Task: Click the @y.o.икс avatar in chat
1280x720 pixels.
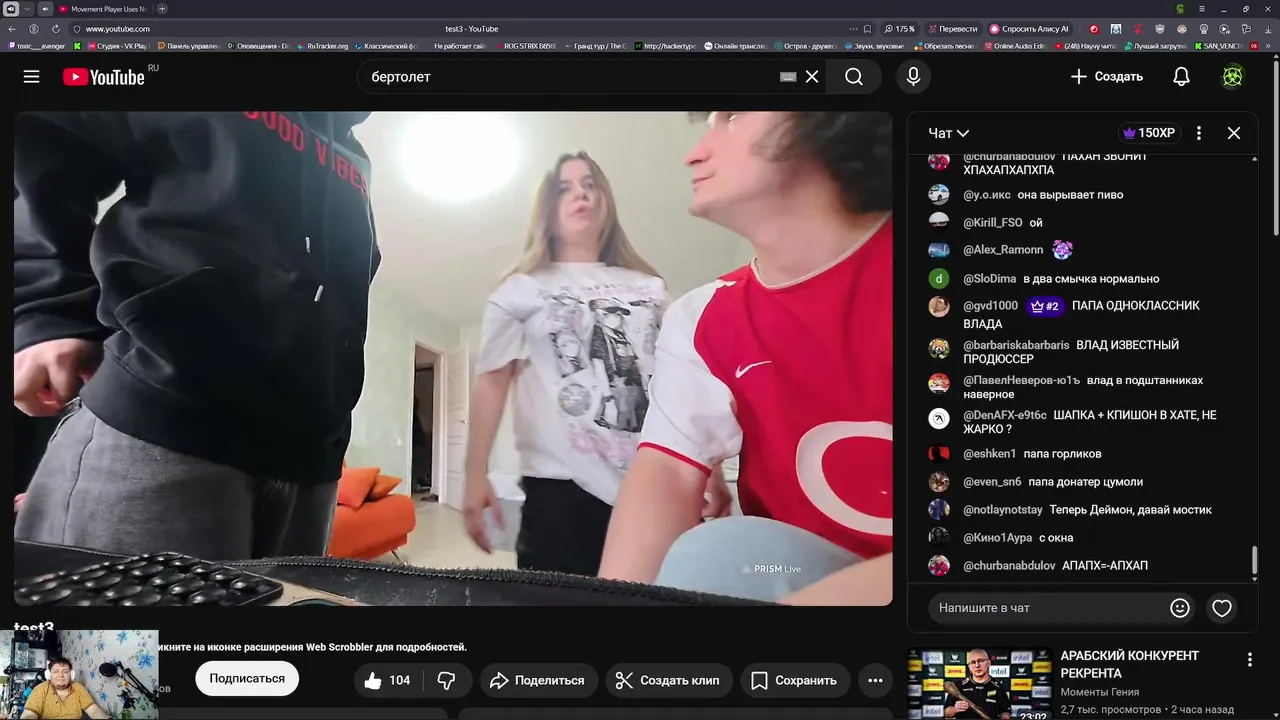Action: point(938,194)
